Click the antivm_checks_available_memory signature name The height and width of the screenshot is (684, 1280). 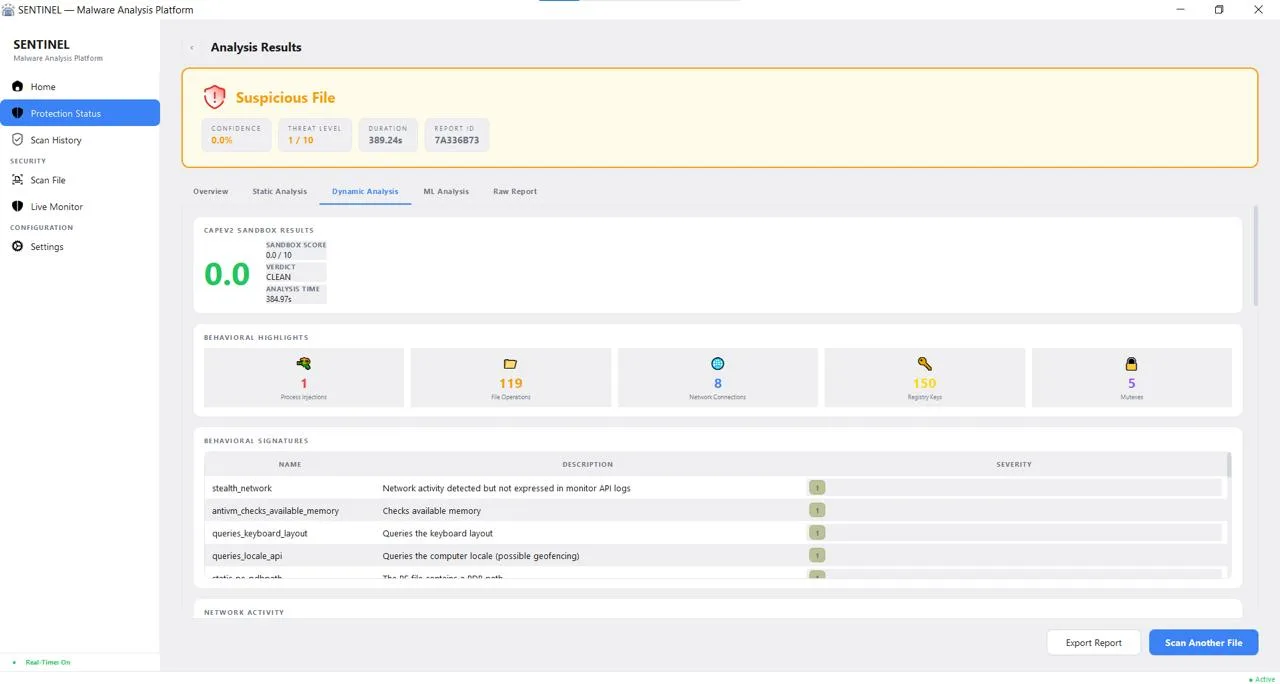(275, 511)
